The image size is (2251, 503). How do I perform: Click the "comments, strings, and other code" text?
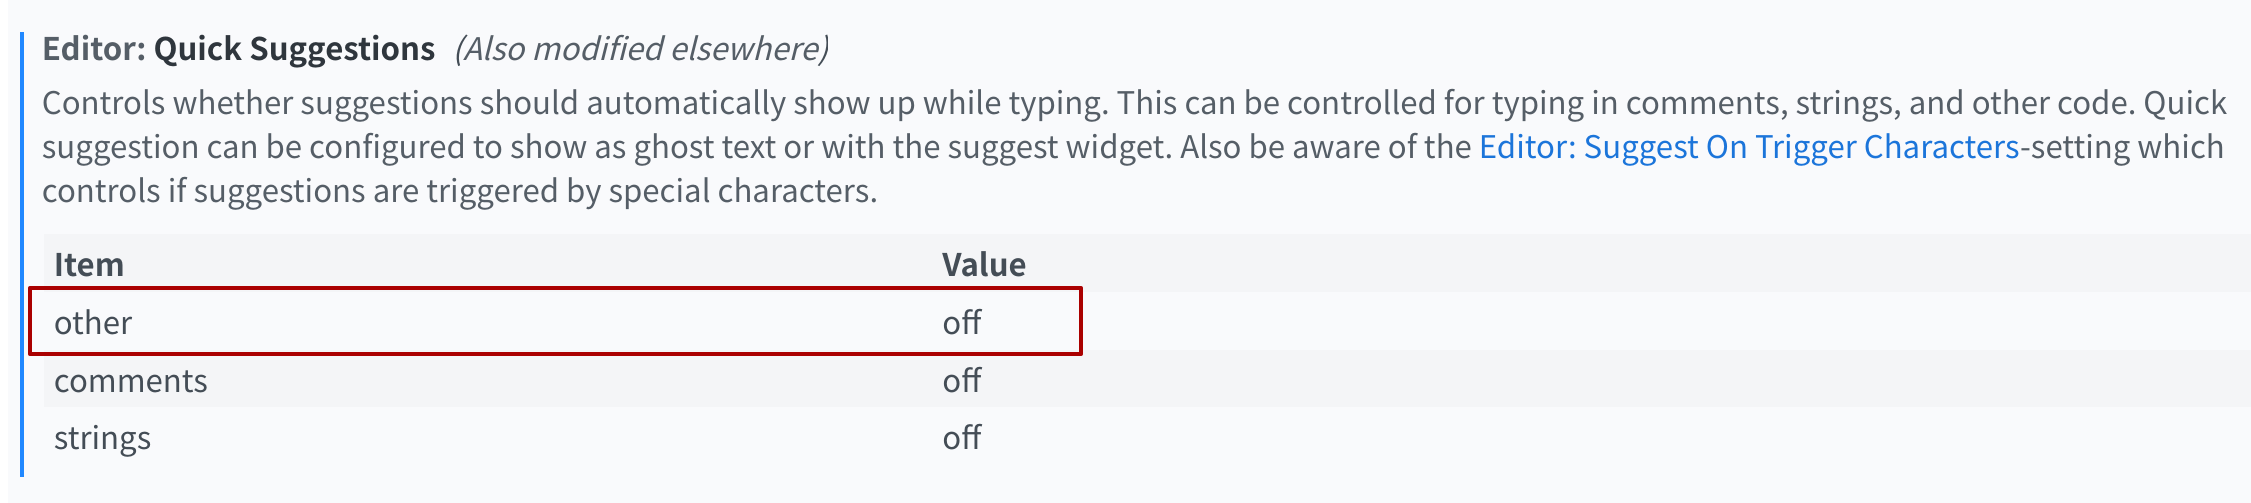coord(1880,103)
